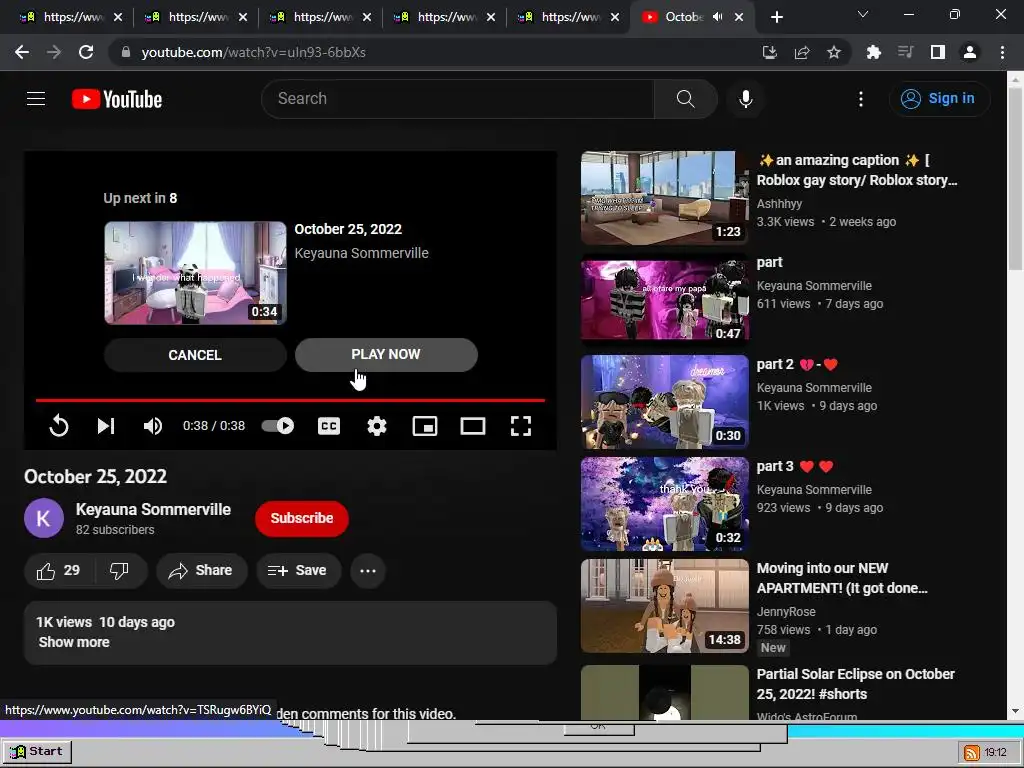Open player settings gear
1024x768 pixels.
377,426
